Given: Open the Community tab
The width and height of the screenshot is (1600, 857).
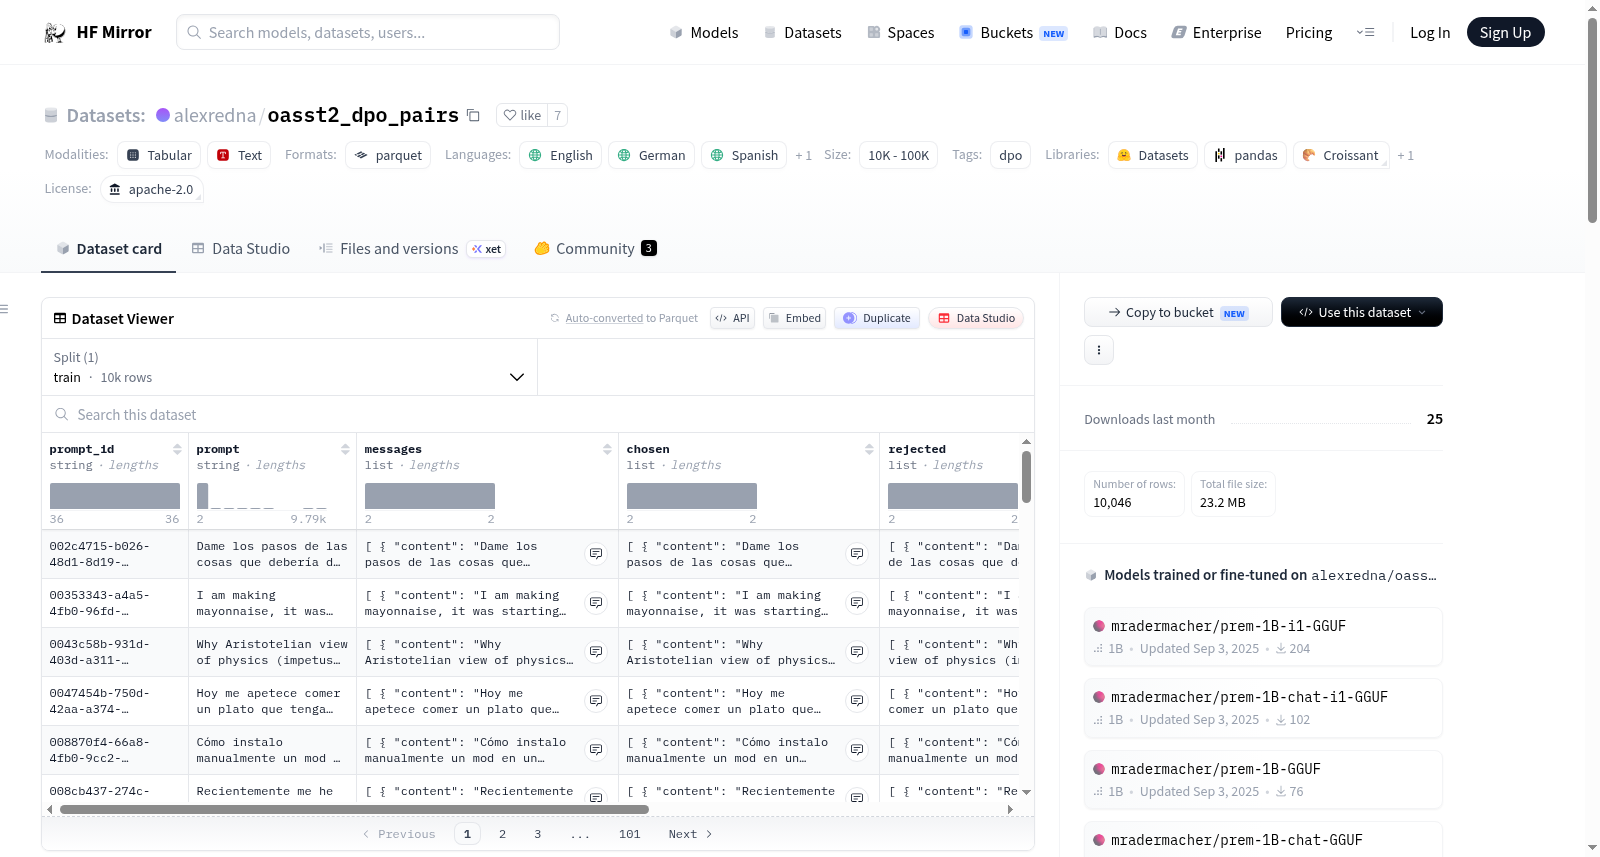Looking at the screenshot, I should (x=595, y=249).
